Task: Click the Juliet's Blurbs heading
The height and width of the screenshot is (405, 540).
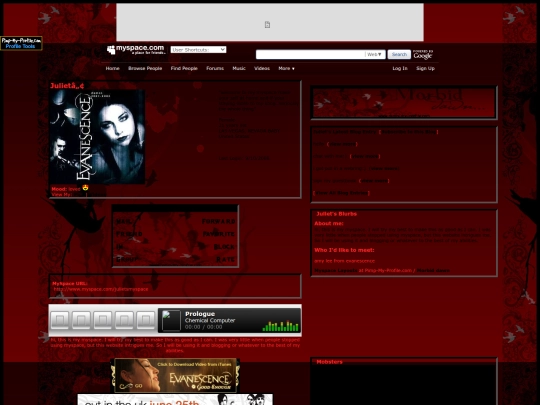Action: click(x=336, y=214)
